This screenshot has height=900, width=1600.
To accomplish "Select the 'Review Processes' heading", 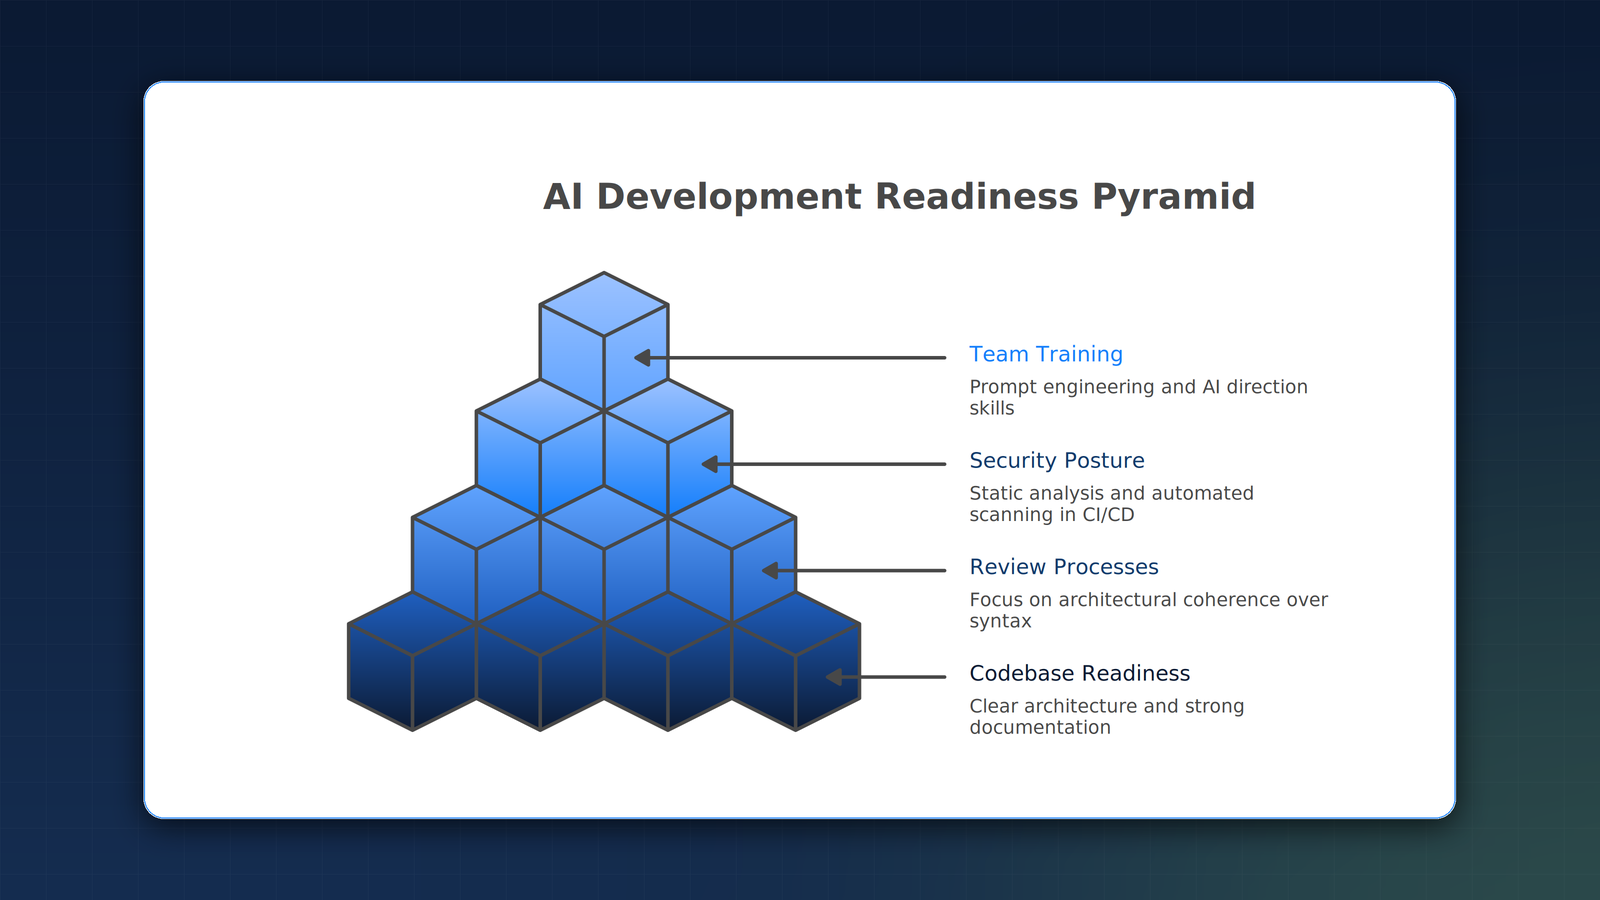I will 1064,567.
